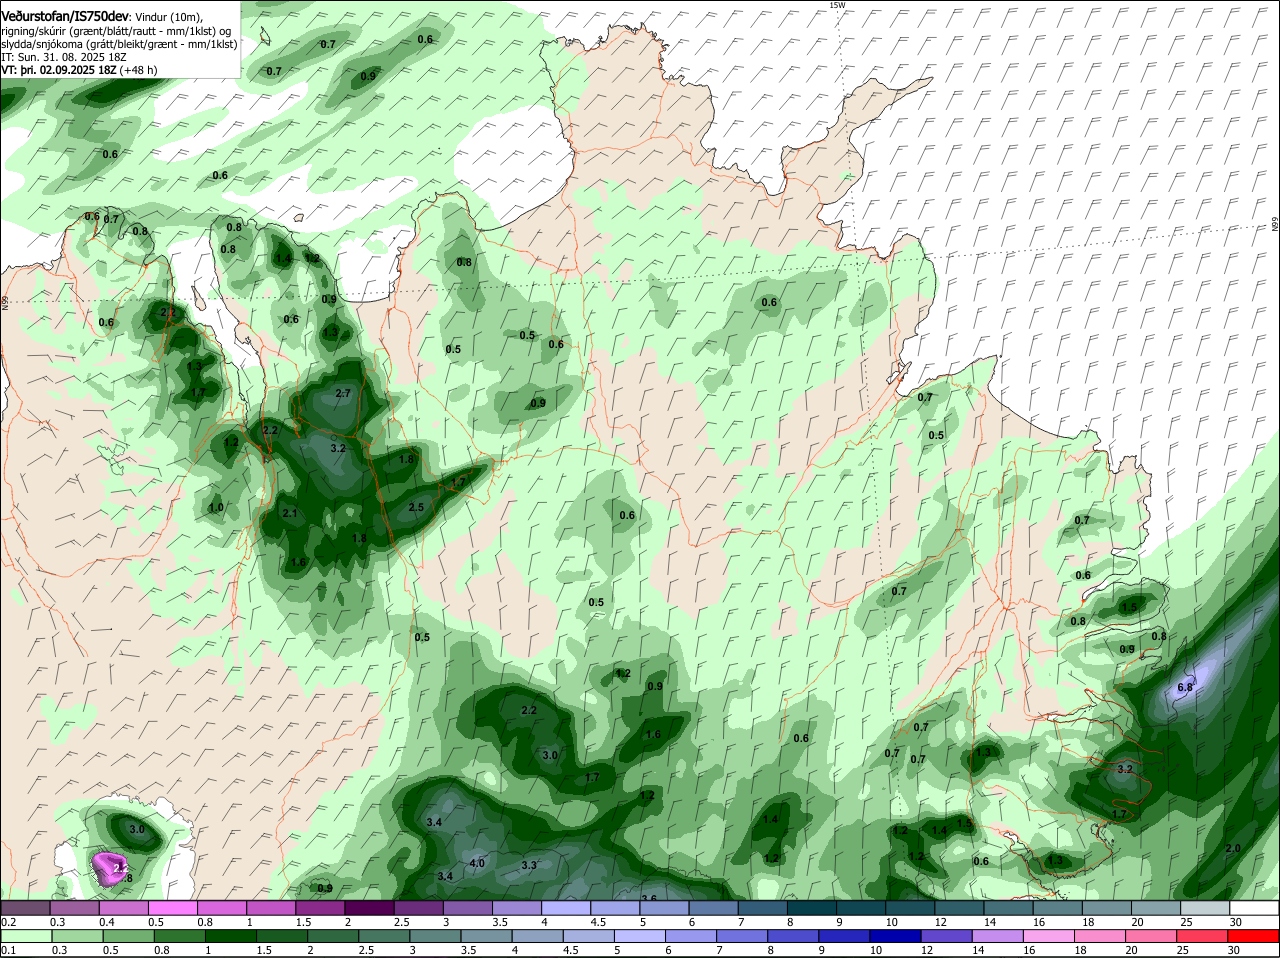
Task: Select the red 30 swatch in lower legend row
Action: pyautogui.click(x=1254, y=936)
